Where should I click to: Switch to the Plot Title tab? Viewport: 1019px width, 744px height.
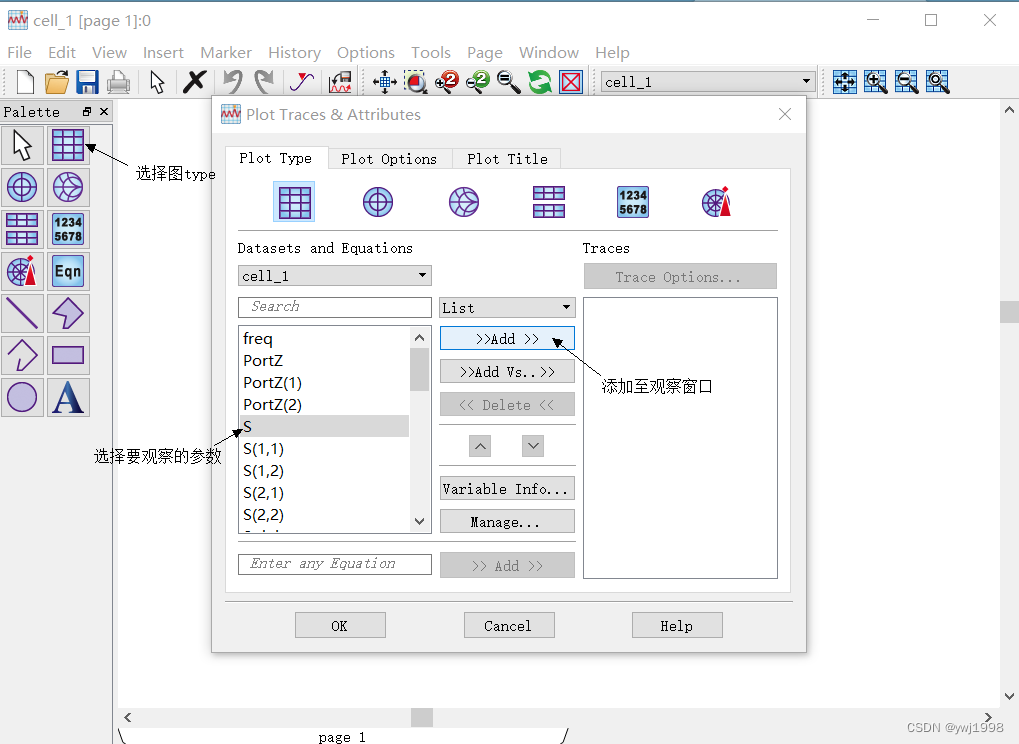tap(507, 159)
